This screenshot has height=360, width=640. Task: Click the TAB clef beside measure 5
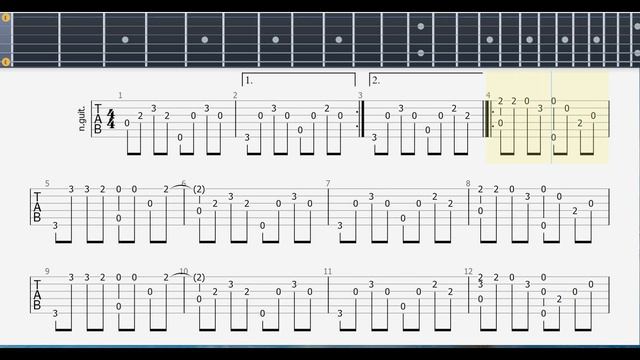pyautogui.click(x=37, y=207)
